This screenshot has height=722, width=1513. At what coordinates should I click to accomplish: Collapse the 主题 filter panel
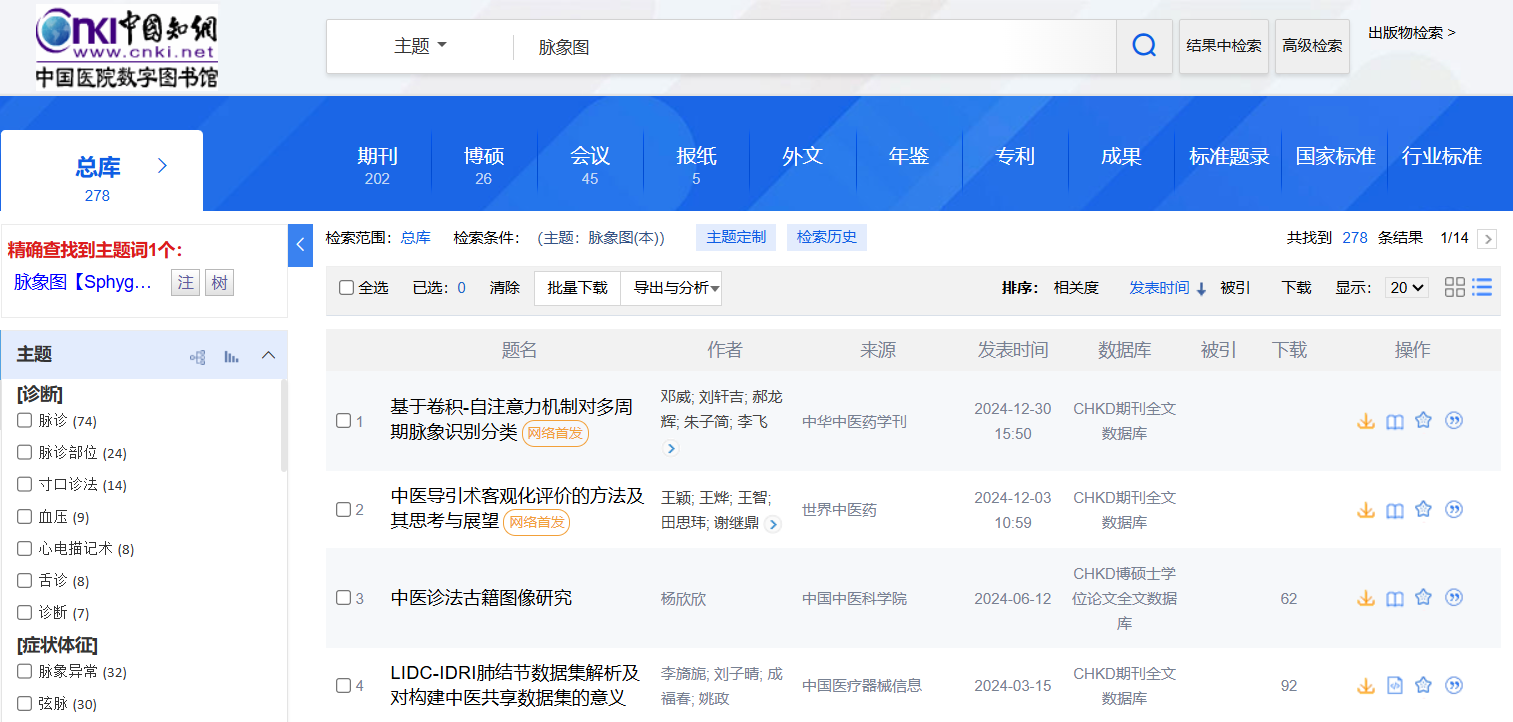coord(268,355)
